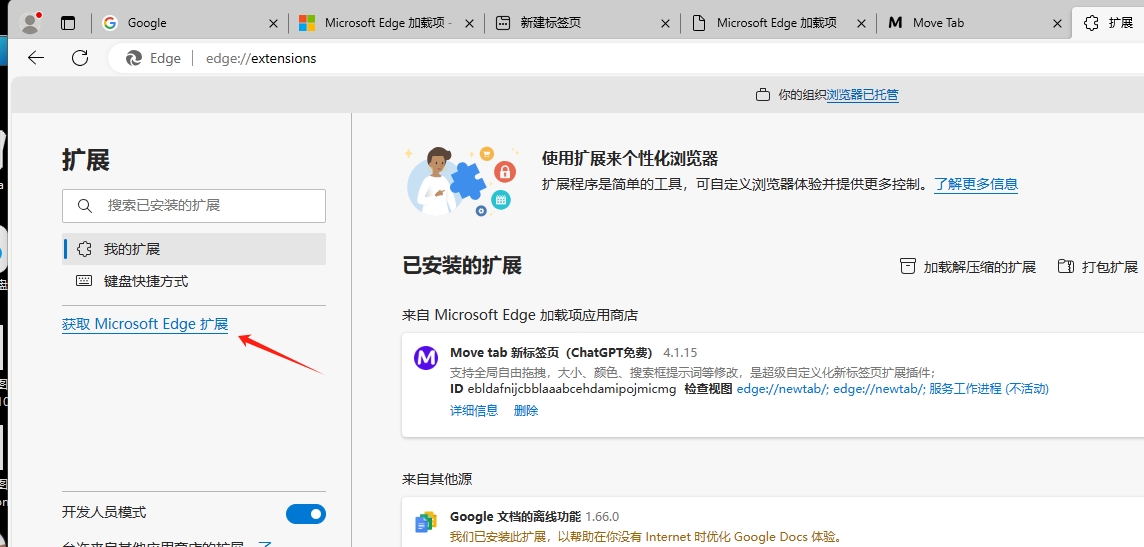Open 详细信息 for Move tab extension

tap(474, 411)
